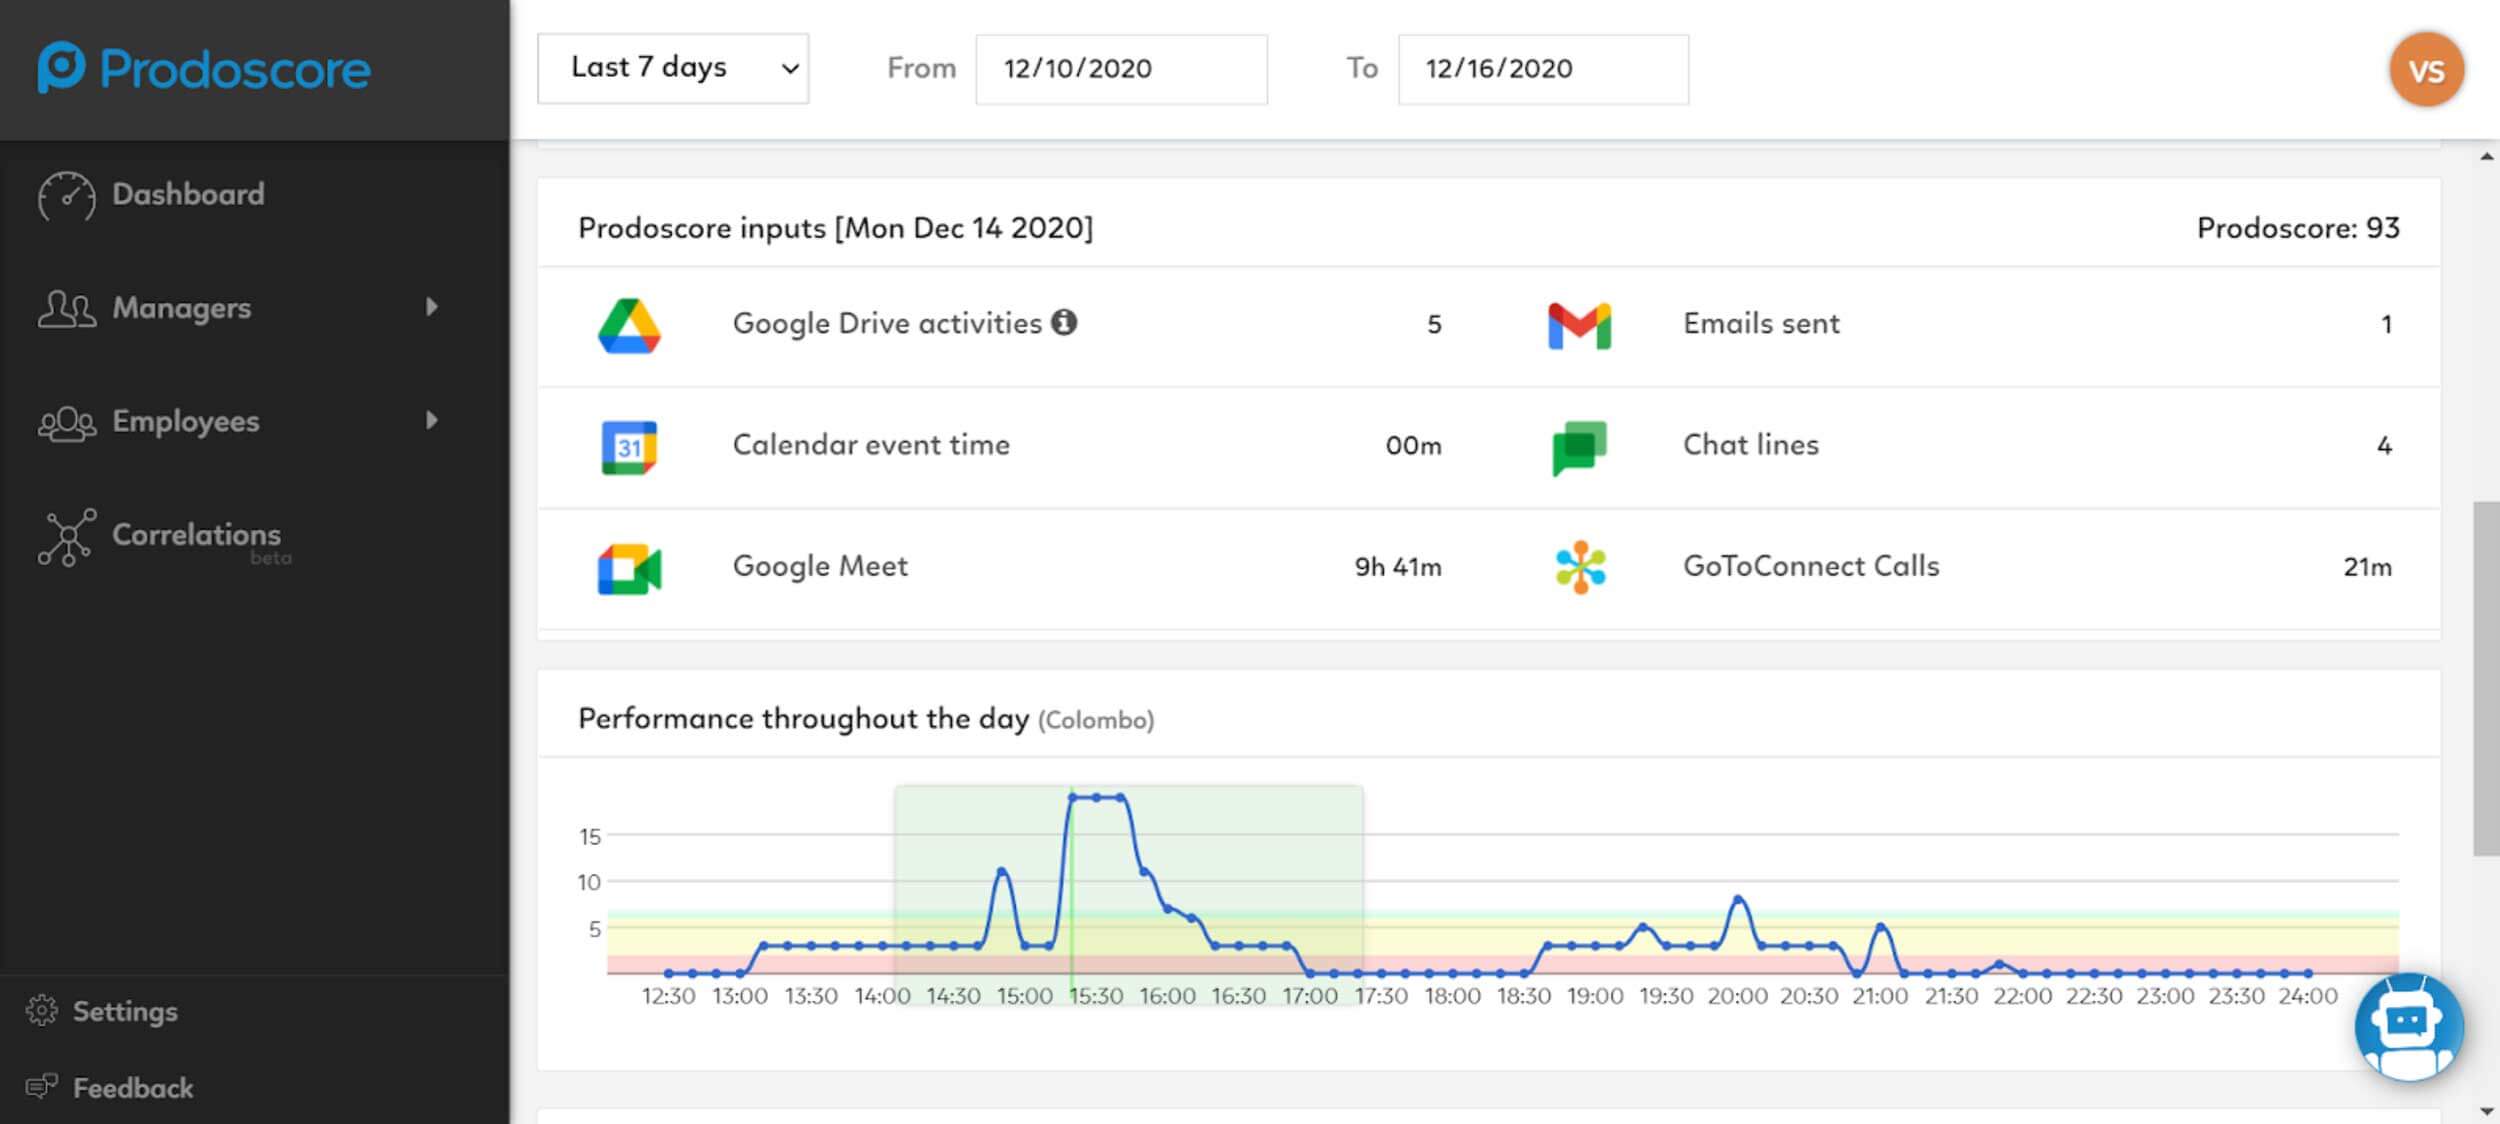Click the 17:00 time axis label
Image resolution: width=2500 pixels, height=1124 pixels.
(x=1309, y=996)
